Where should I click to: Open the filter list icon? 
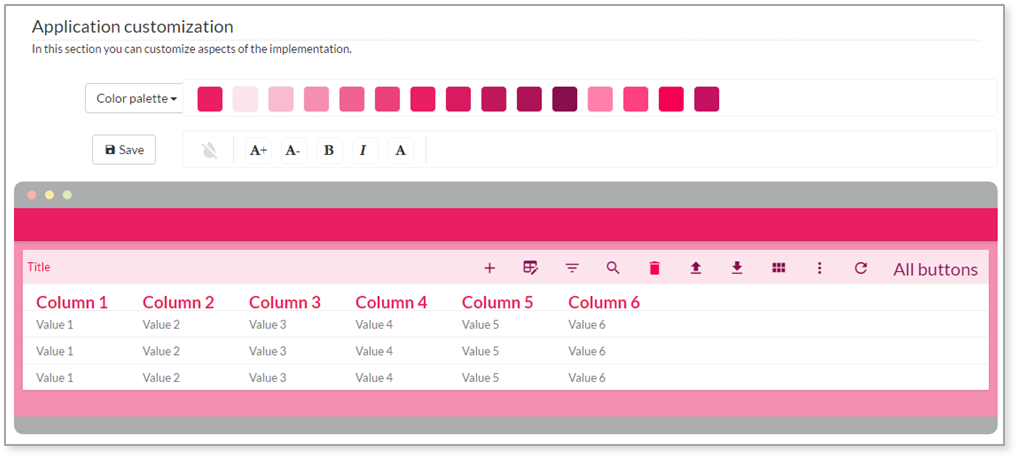tap(572, 268)
